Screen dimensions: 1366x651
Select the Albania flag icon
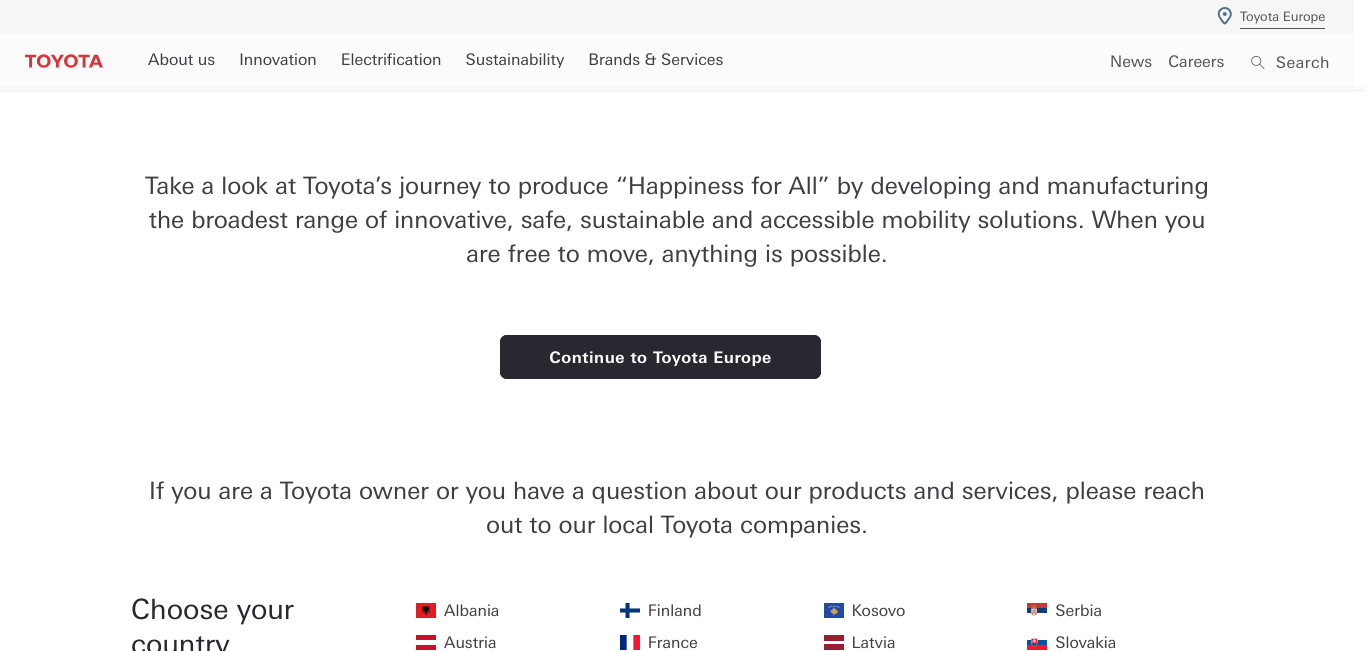point(426,610)
